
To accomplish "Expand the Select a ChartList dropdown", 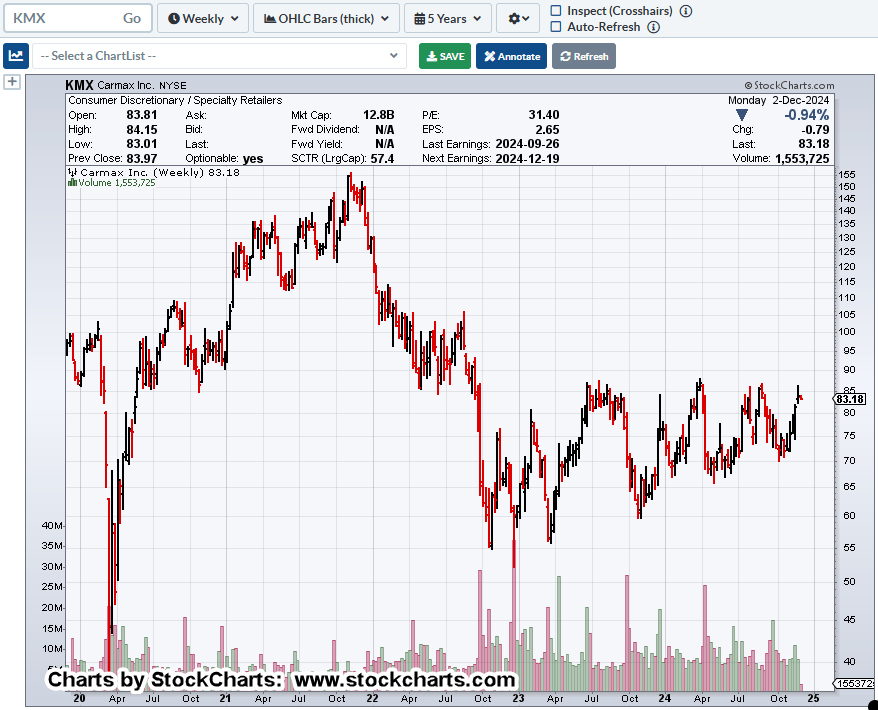I will (x=219, y=56).
